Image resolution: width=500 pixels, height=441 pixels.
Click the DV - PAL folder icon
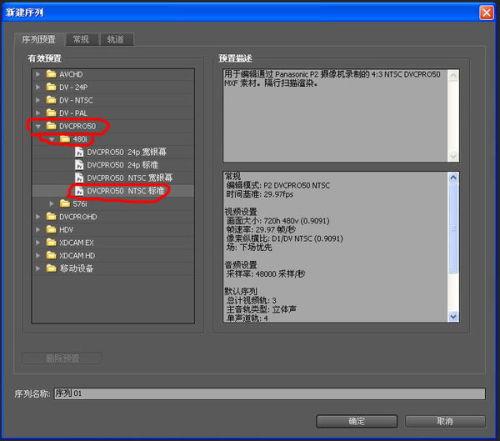51,113
